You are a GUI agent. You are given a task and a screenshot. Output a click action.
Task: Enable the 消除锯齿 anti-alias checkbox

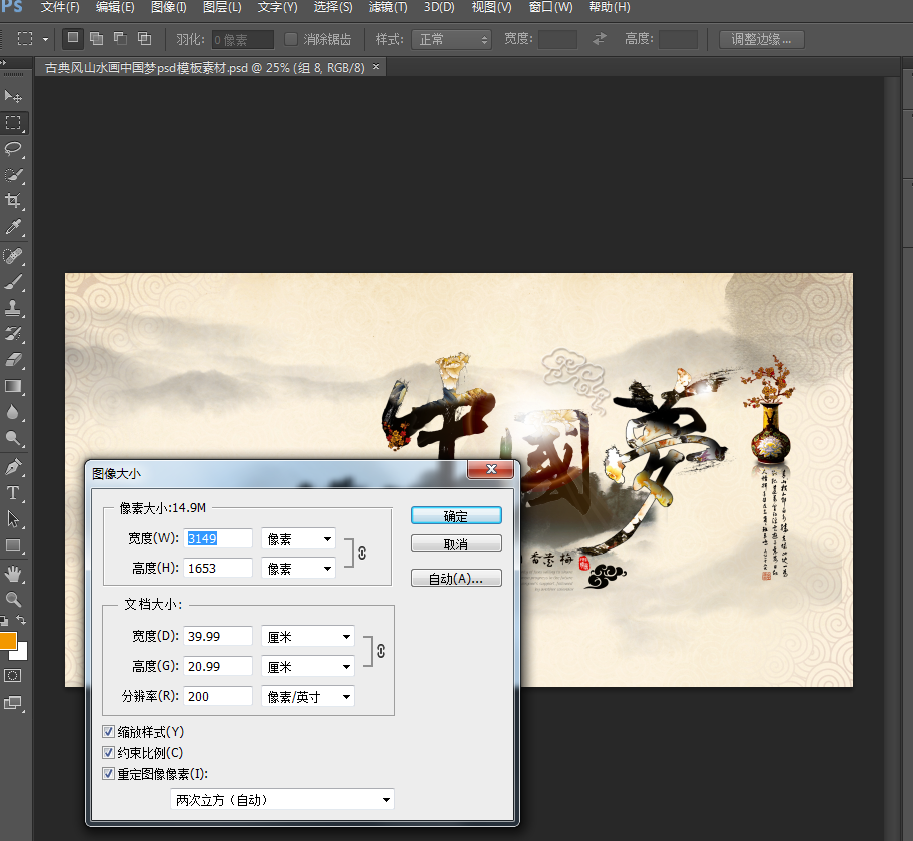291,39
